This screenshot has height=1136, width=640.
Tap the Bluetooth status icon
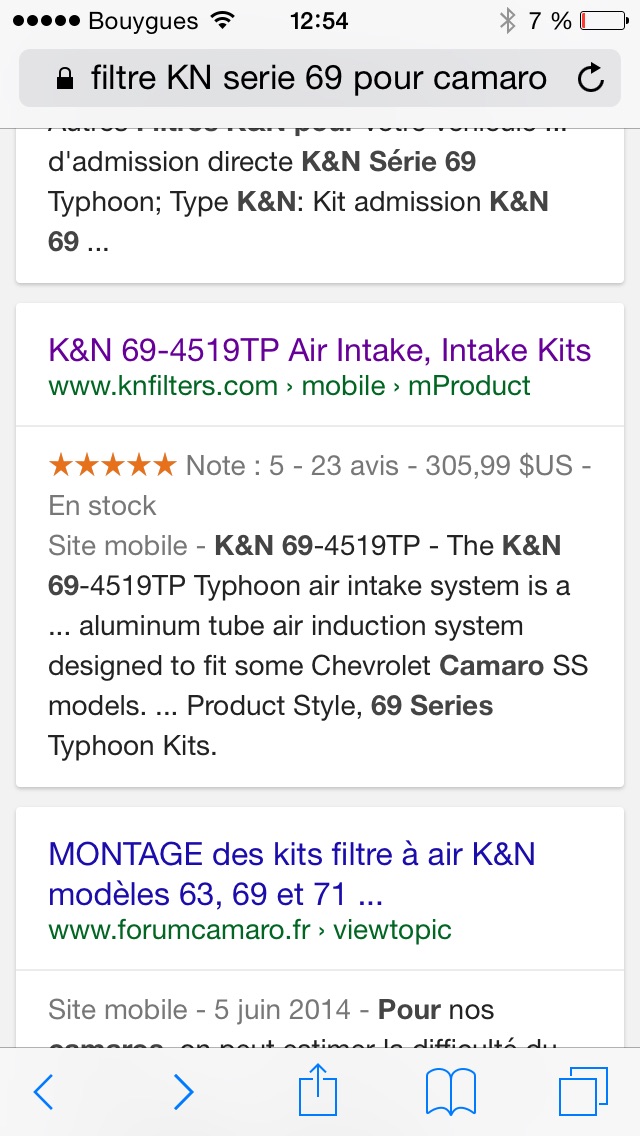(507, 20)
